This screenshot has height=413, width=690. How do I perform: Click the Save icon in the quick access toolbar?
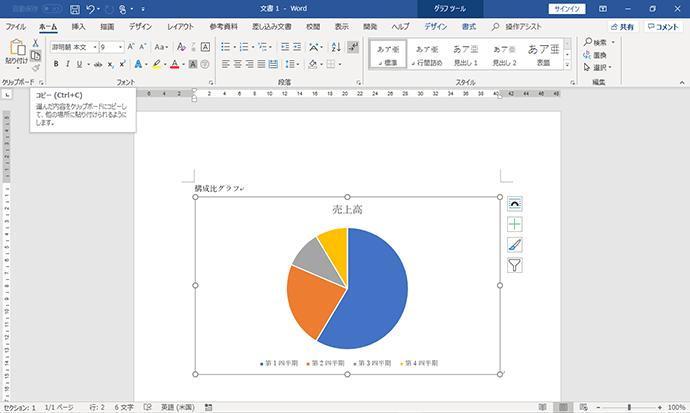point(75,9)
